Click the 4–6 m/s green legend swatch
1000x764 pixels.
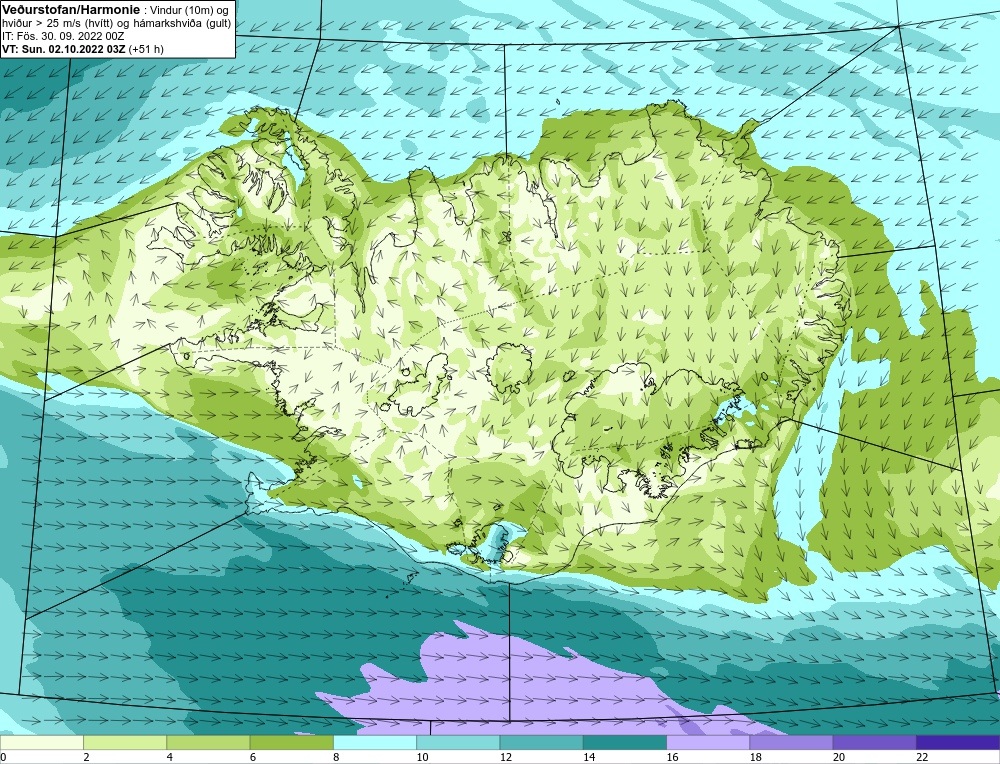(208, 742)
